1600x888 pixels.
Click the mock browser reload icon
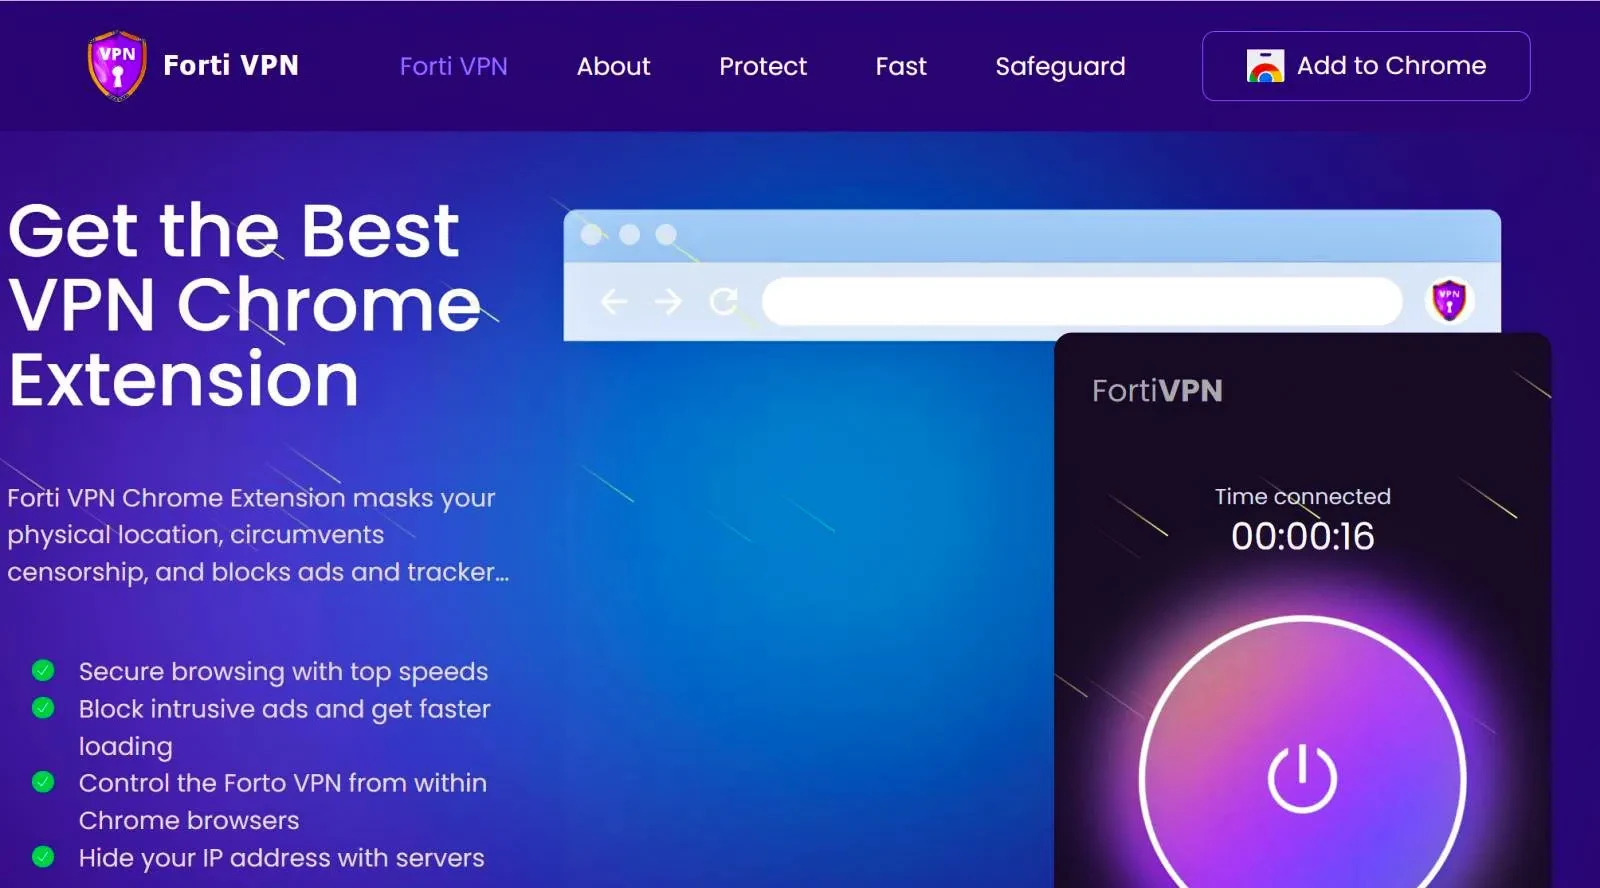pos(723,301)
